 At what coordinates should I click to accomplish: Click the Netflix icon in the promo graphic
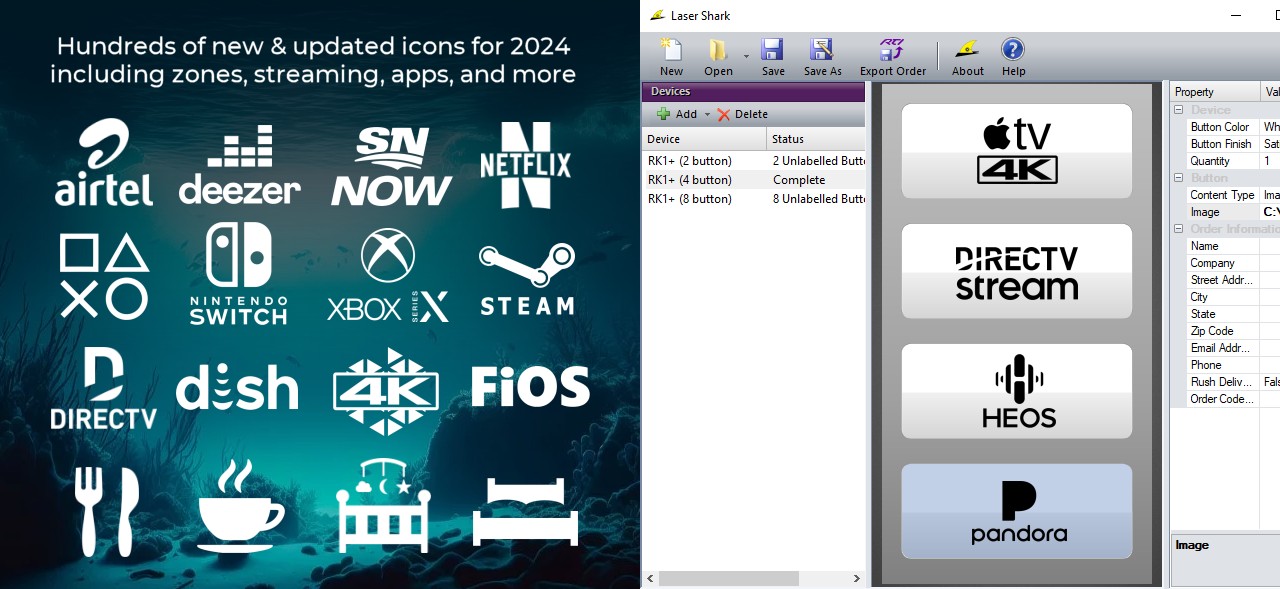[x=525, y=165]
